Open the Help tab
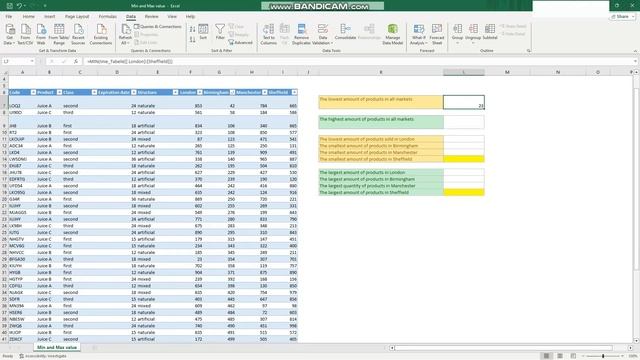This screenshot has height=360, width=640. point(190,17)
